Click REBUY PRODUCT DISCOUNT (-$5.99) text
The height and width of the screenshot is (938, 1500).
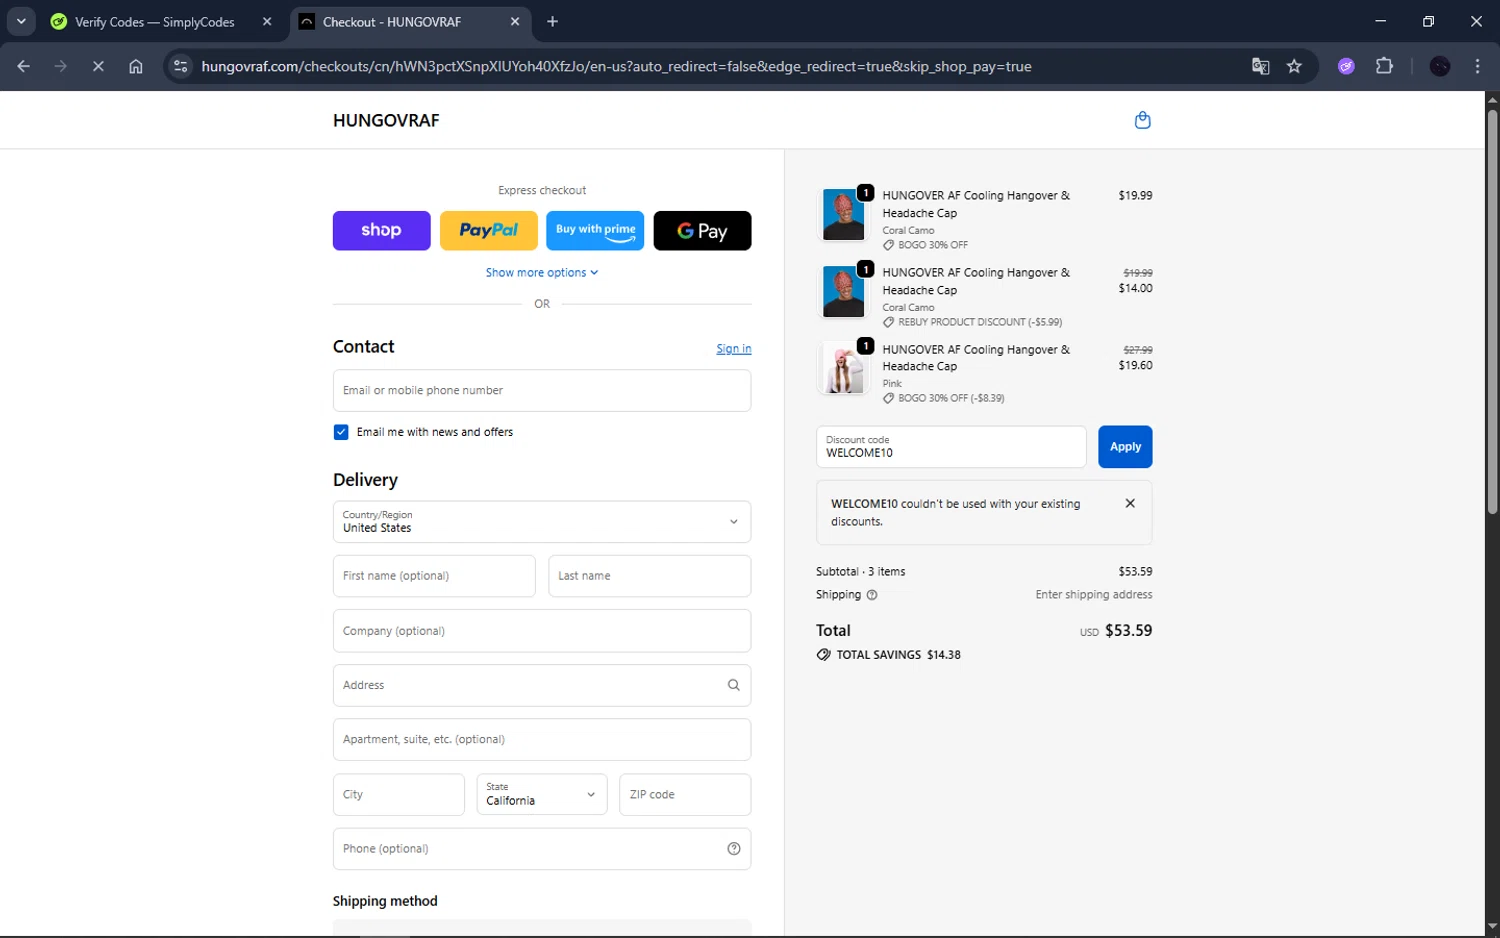980,322
